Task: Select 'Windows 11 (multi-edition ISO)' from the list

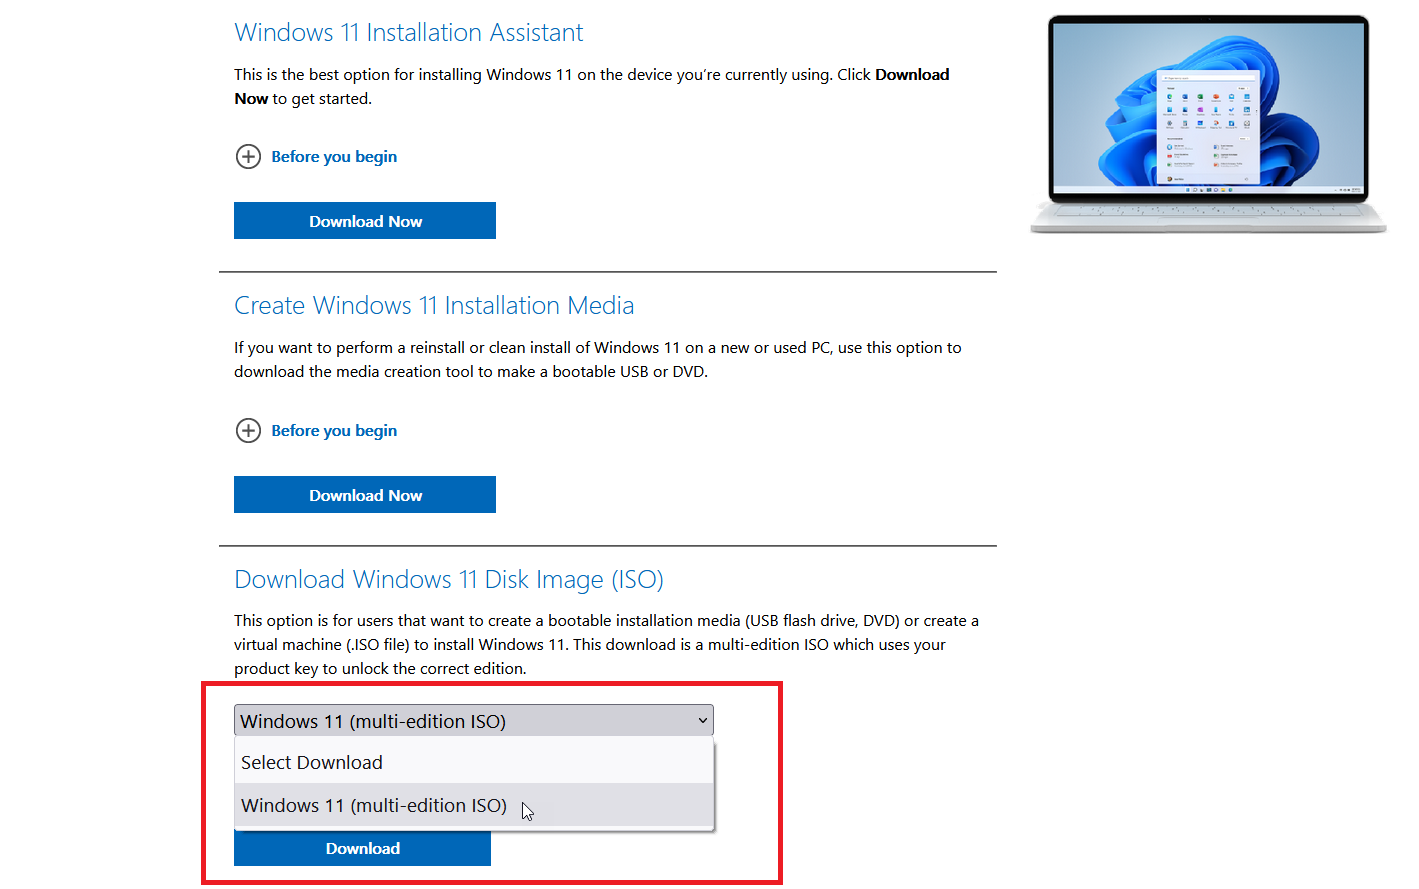Action: point(373,805)
